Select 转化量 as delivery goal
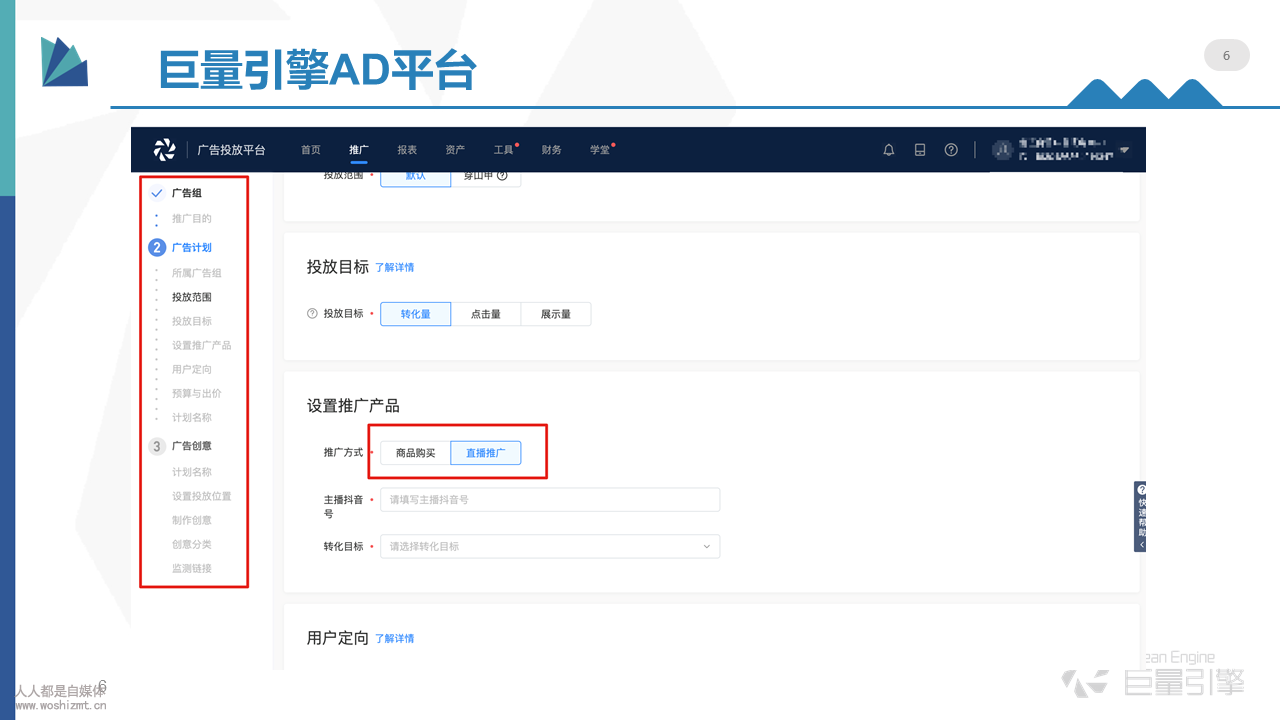Image resolution: width=1280 pixels, height=720 pixels. tap(416, 314)
